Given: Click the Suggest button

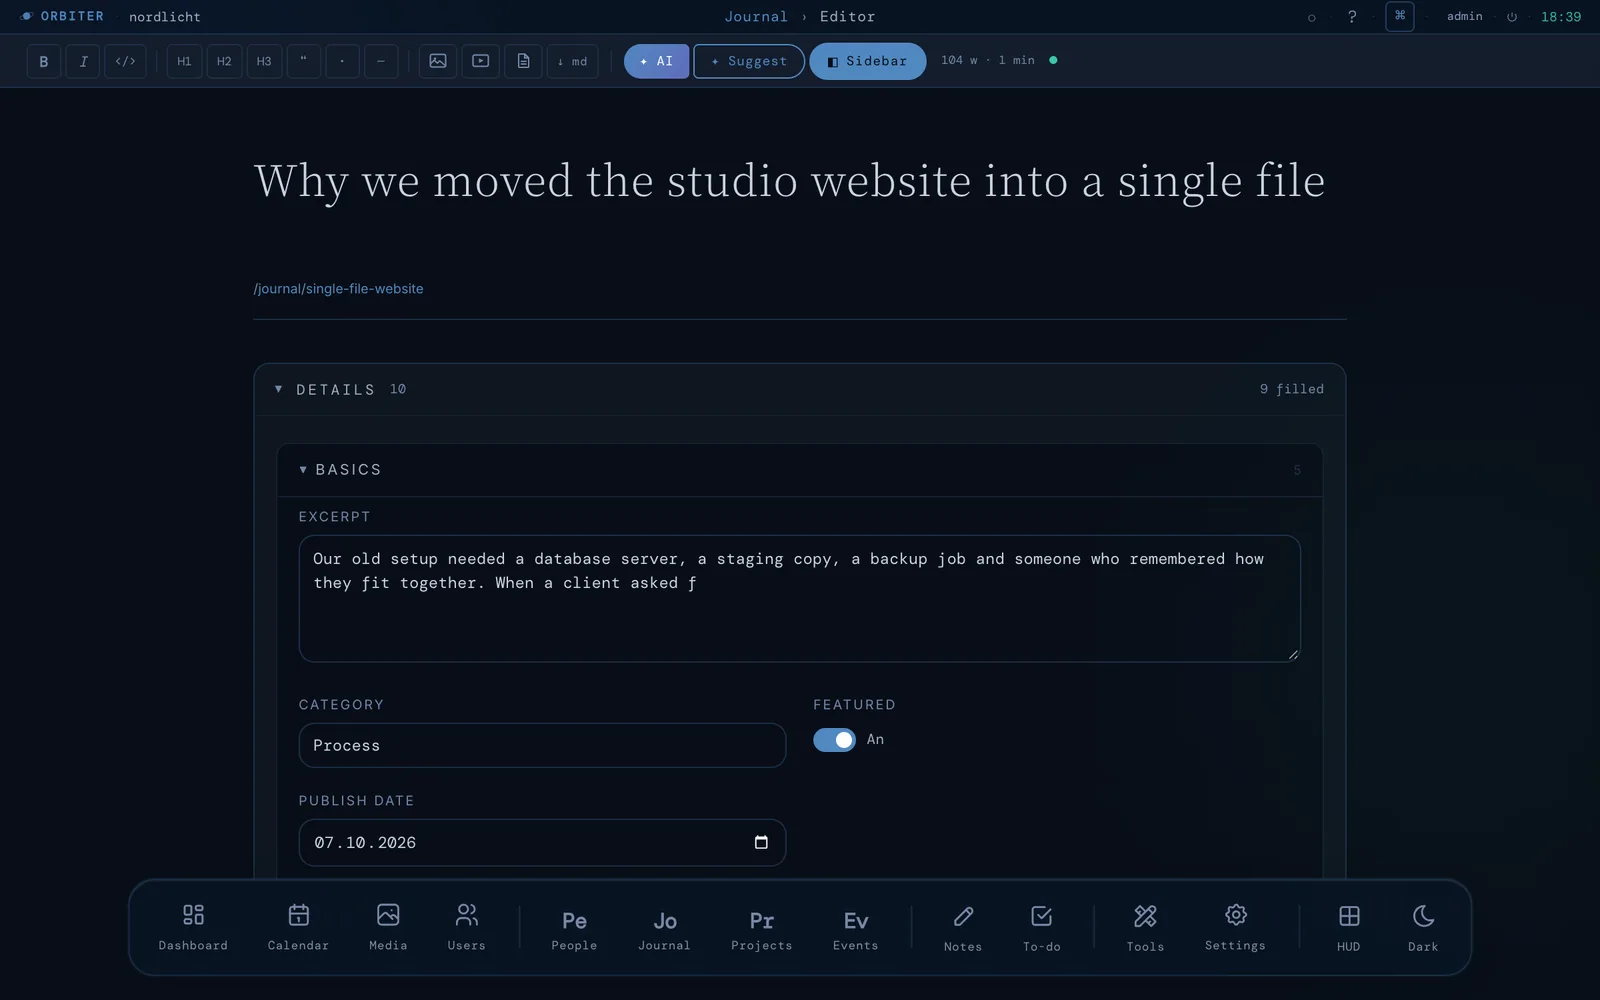Looking at the screenshot, I should point(749,61).
